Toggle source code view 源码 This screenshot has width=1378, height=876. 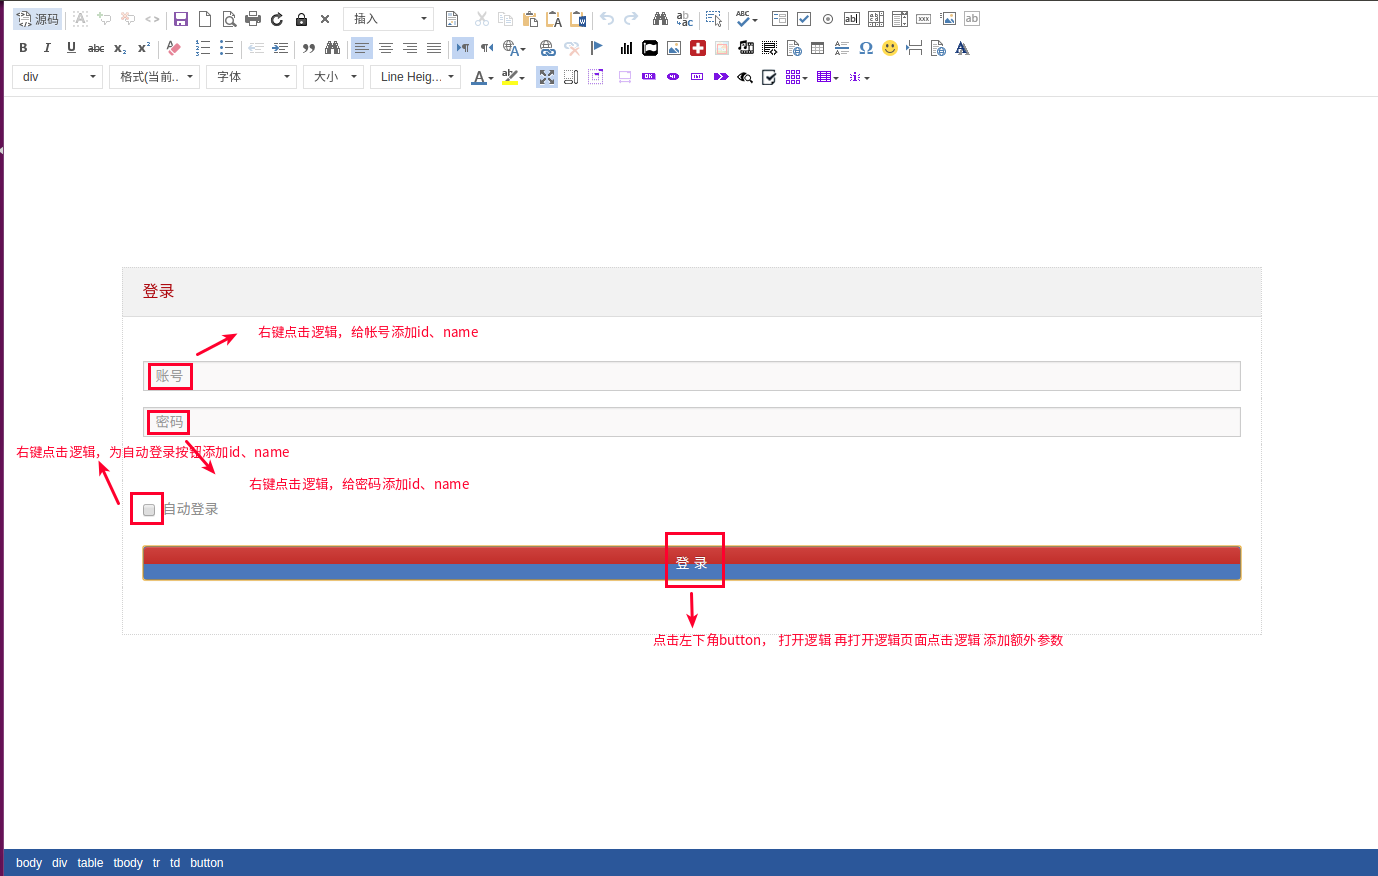click(38, 19)
